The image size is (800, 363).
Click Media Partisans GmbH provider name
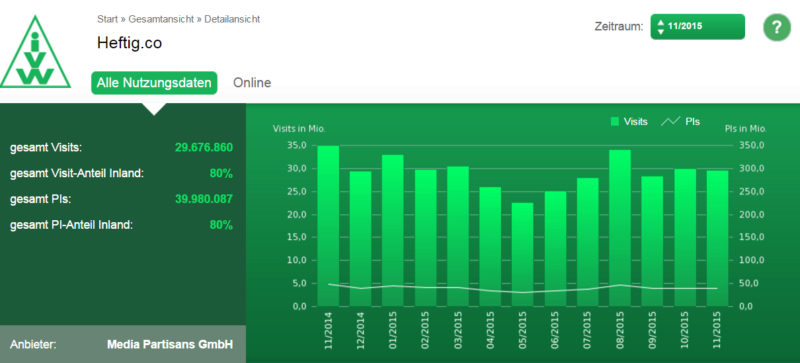pyautogui.click(x=170, y=345)
